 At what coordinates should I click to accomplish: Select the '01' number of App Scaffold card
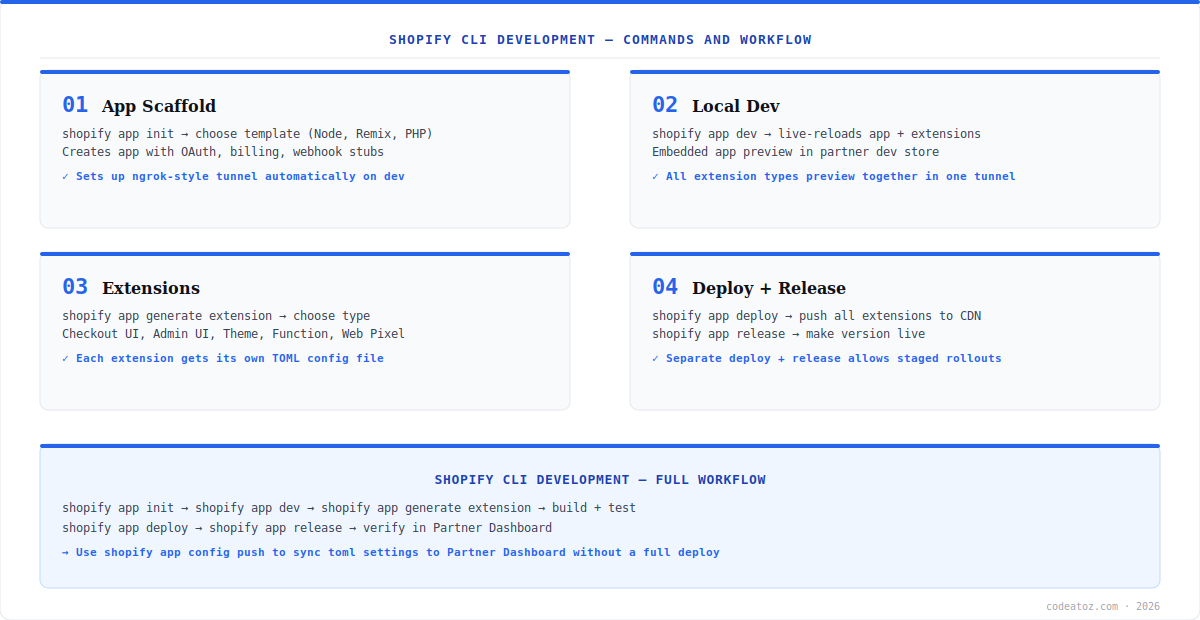click(x=75, y=105)
